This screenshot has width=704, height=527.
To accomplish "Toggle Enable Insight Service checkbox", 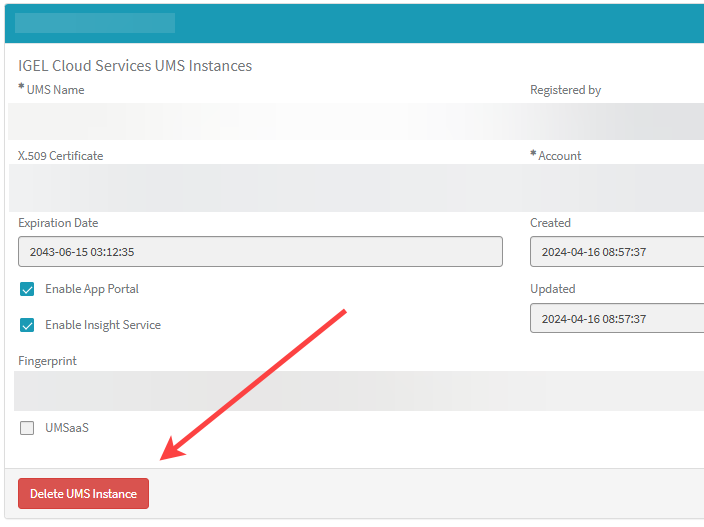I will tap(27, 325).
